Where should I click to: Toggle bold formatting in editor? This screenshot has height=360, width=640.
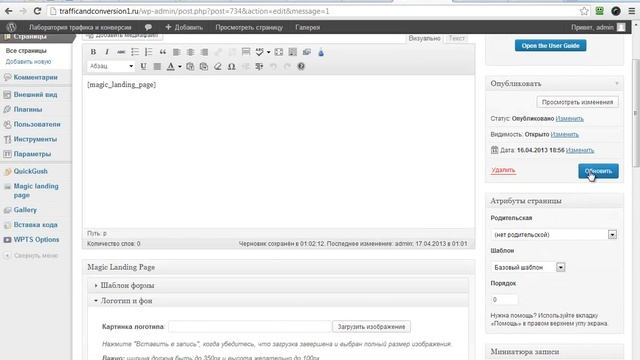point(93,52)
